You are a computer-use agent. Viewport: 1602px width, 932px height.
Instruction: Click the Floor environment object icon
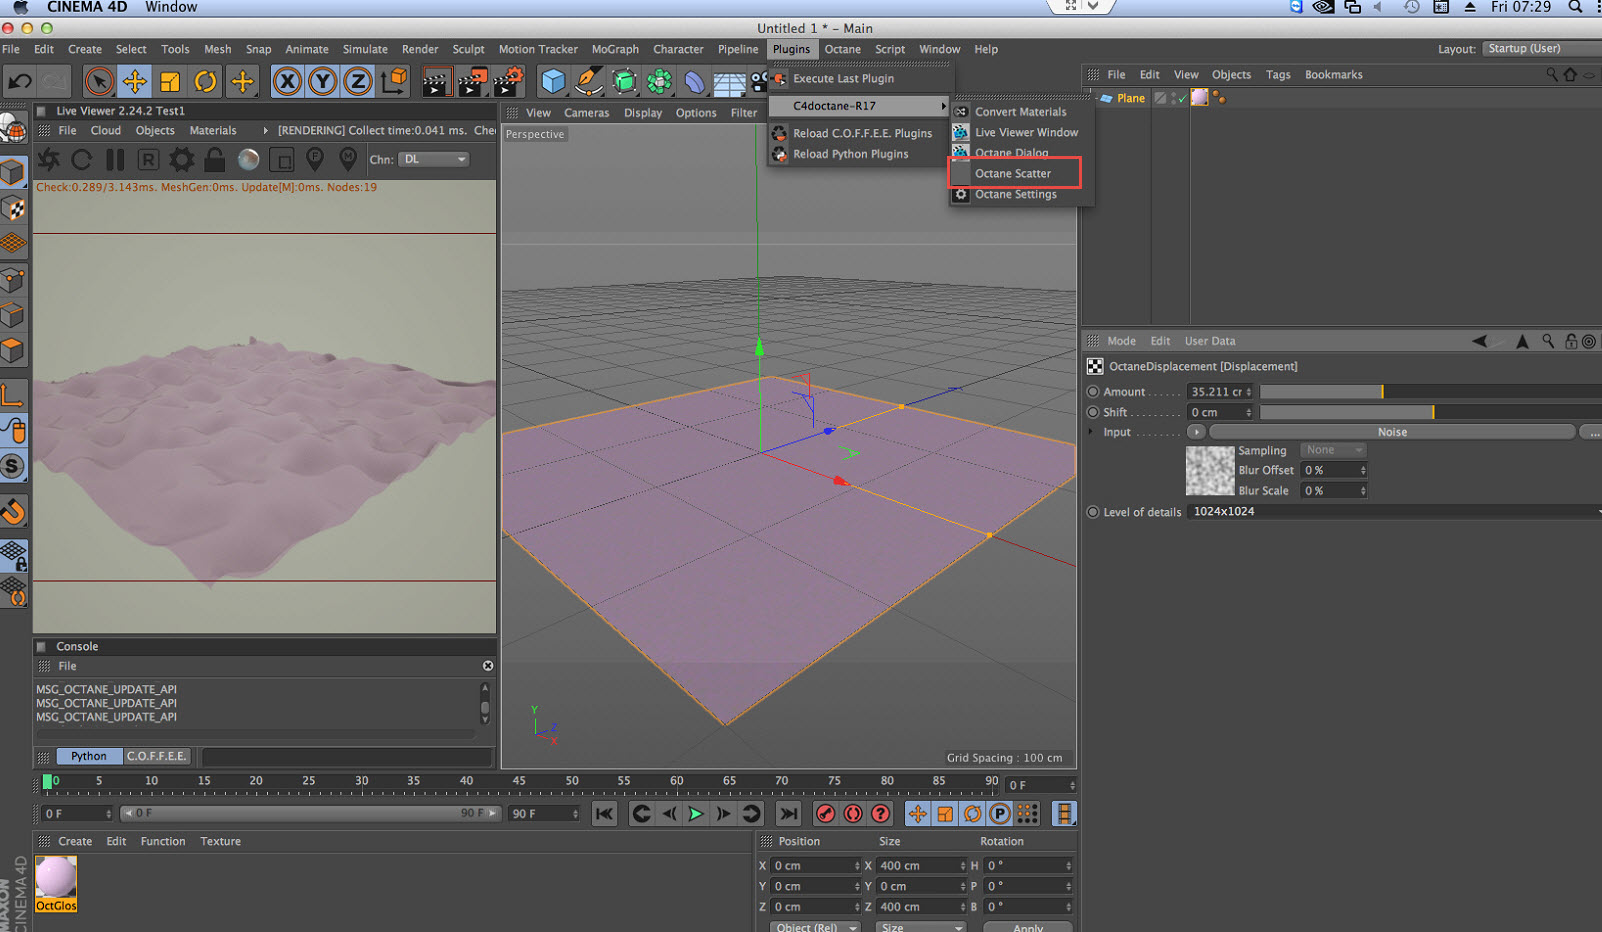click(729, 82)
